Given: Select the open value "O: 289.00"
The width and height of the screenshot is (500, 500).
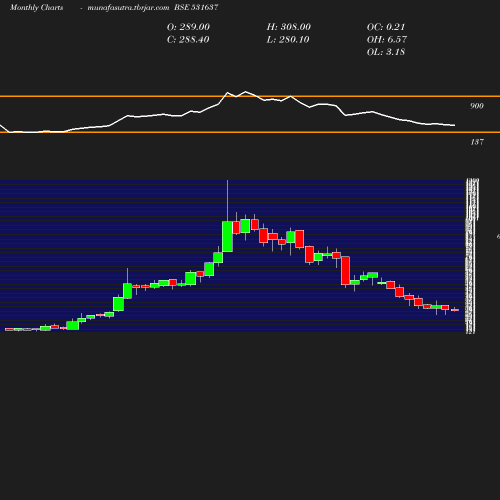Looking at the screenshot, I should pos(188,27).
